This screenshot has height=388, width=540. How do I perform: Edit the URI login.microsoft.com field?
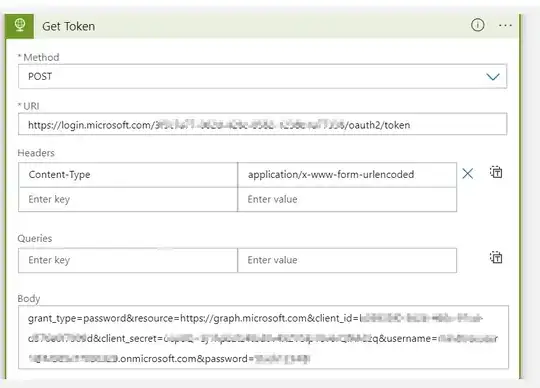pos(262,124)
